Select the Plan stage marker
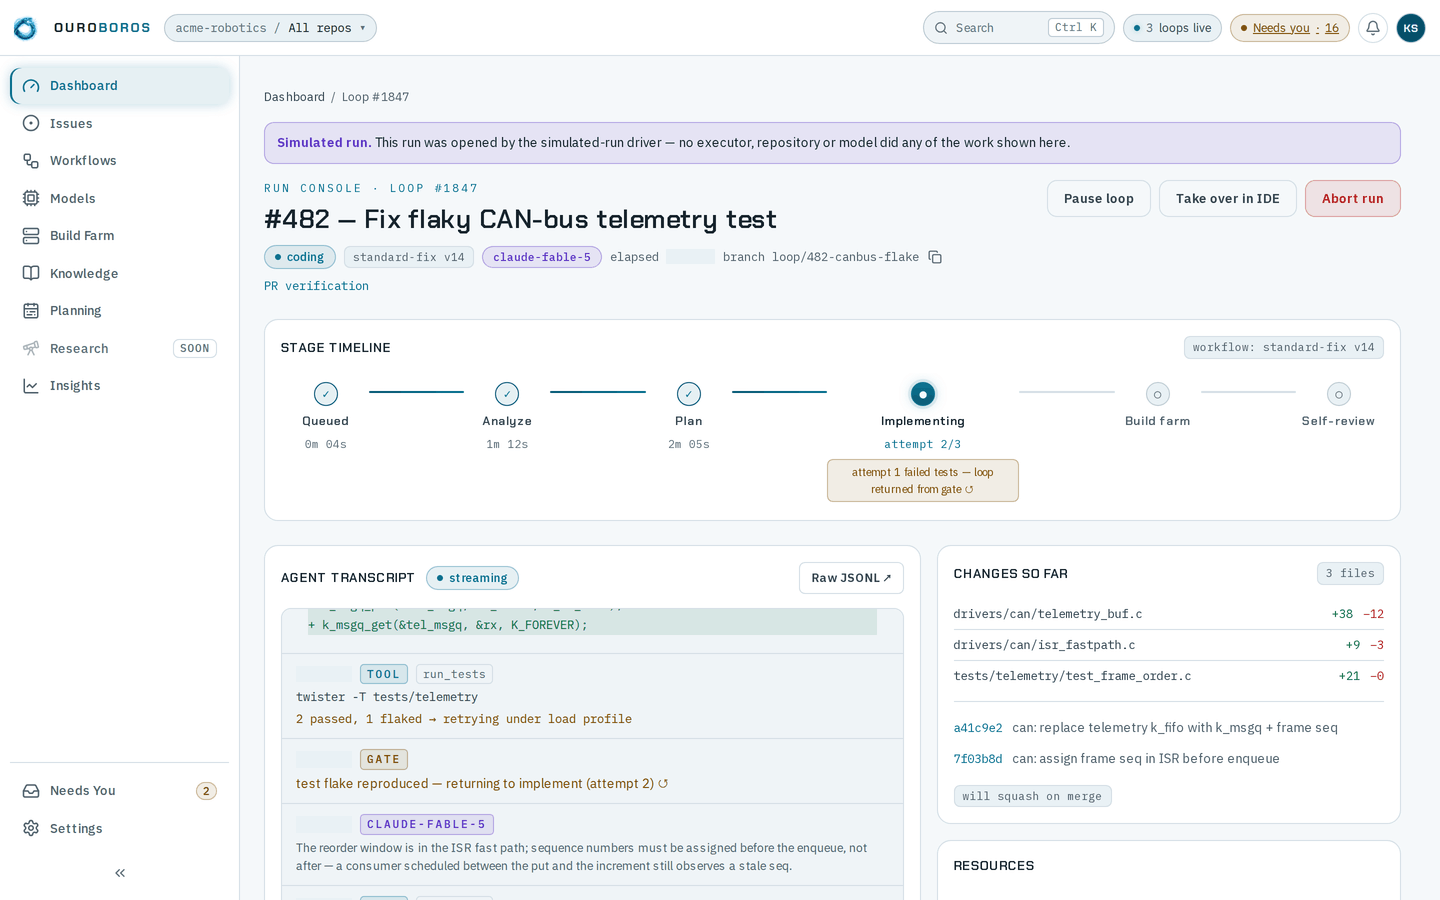The image size is (1440, 900). tap(689, 394)
